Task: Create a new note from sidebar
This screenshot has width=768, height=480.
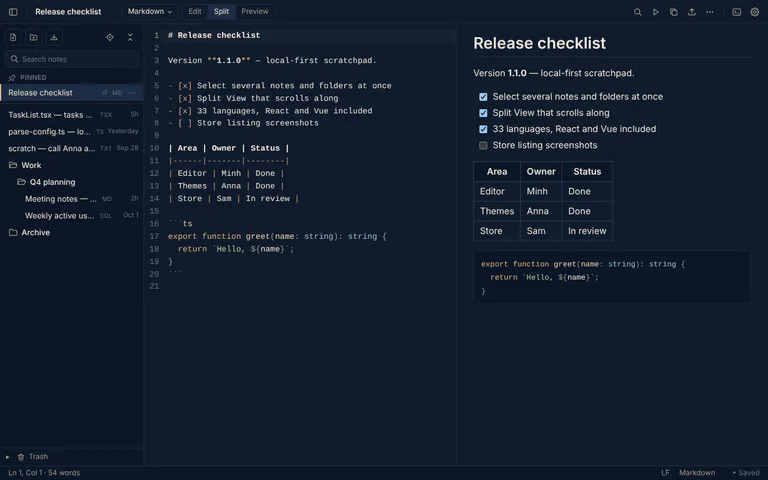Action: click(13, 37)
